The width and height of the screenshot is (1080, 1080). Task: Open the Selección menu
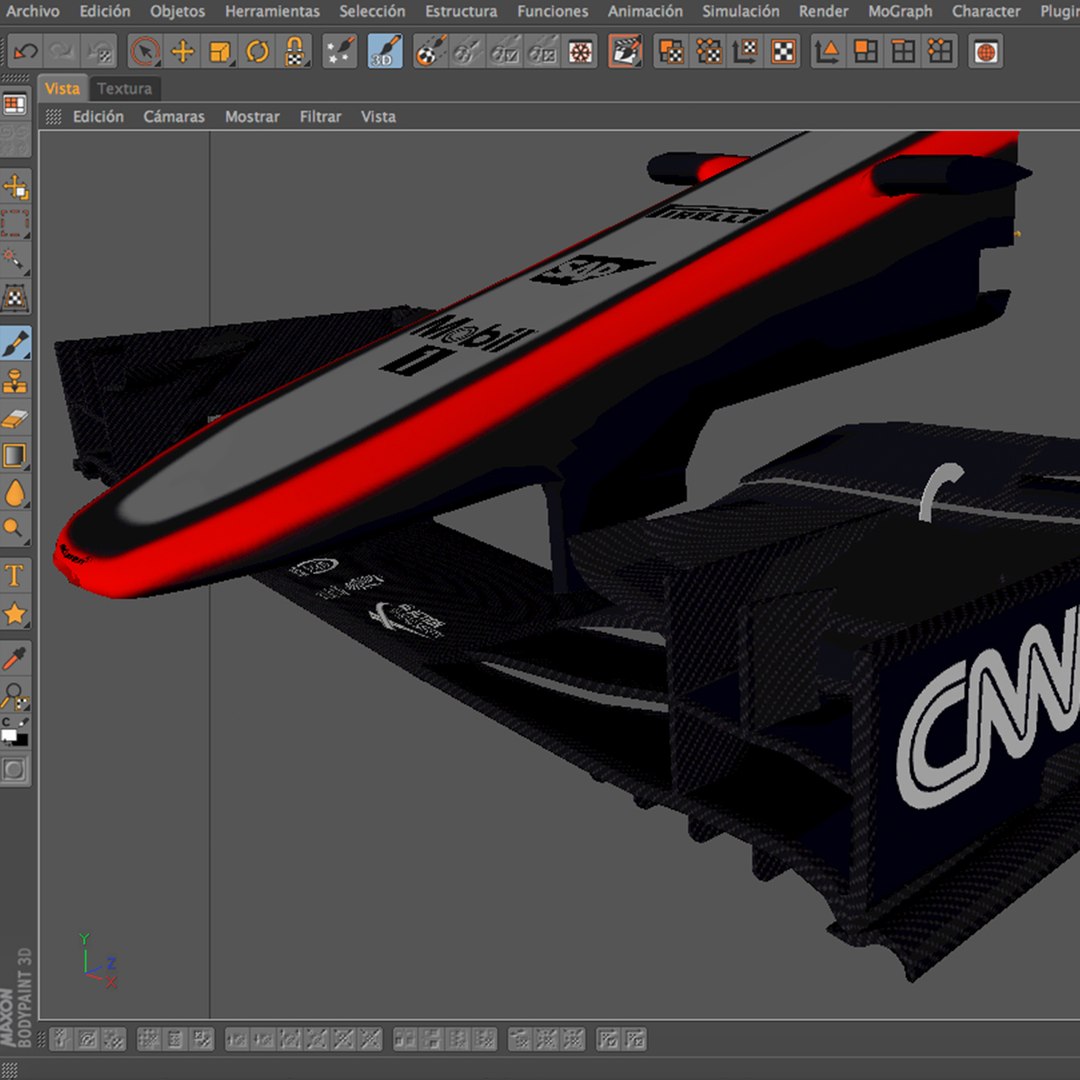372,11
